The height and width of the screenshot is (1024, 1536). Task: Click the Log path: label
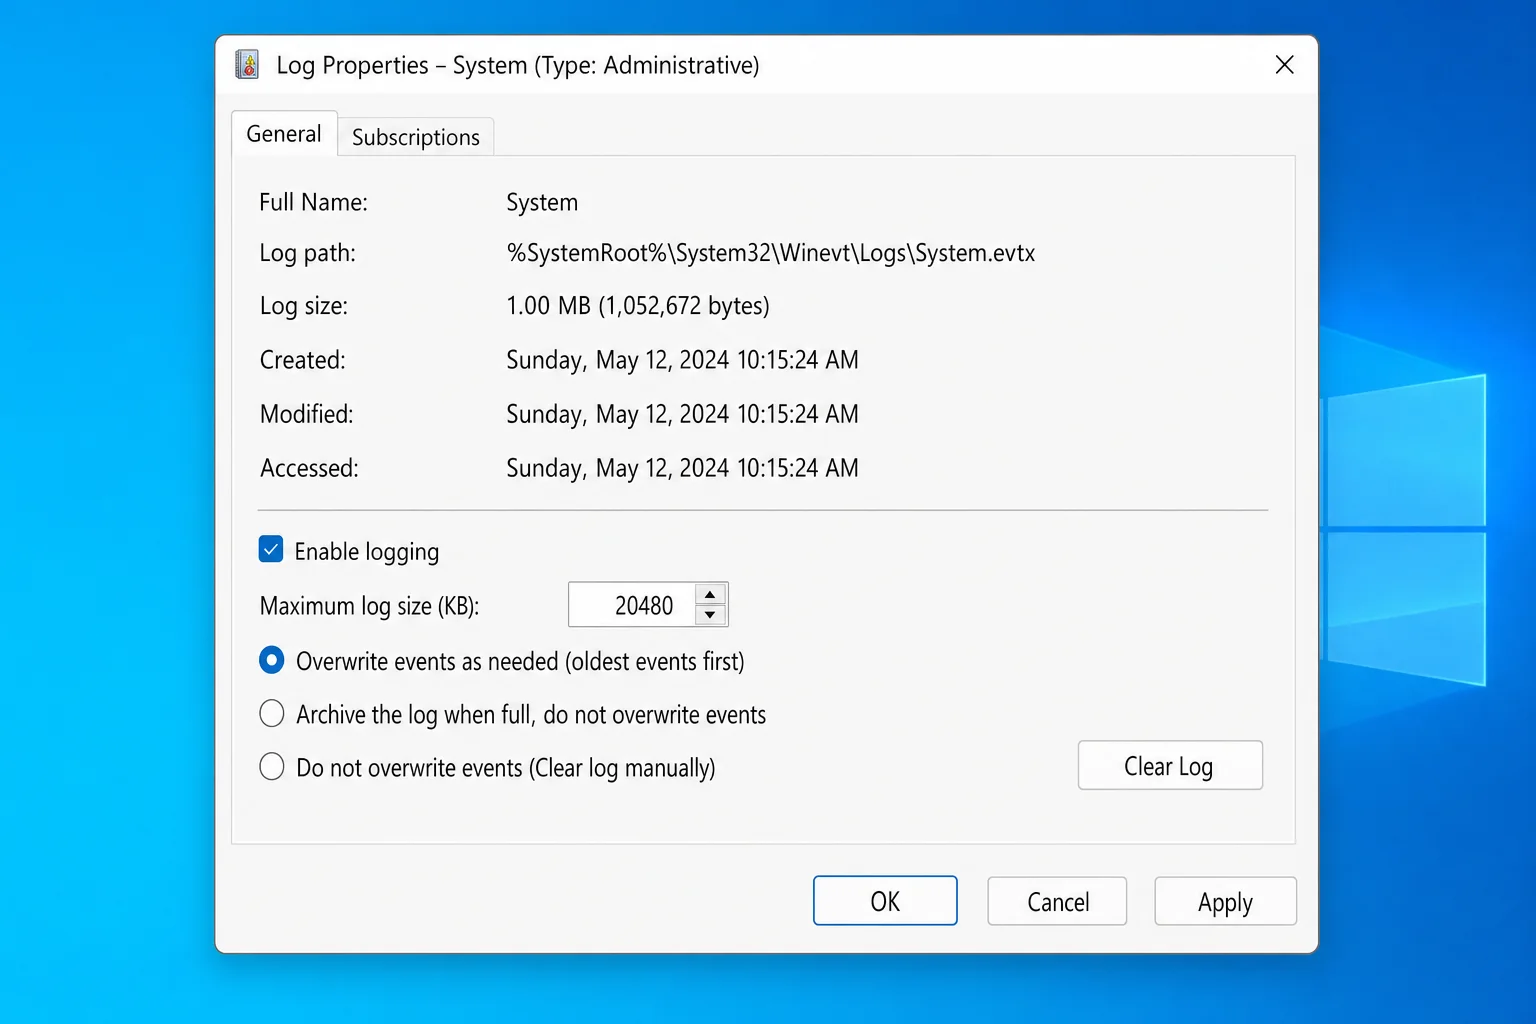click(308, 253)
